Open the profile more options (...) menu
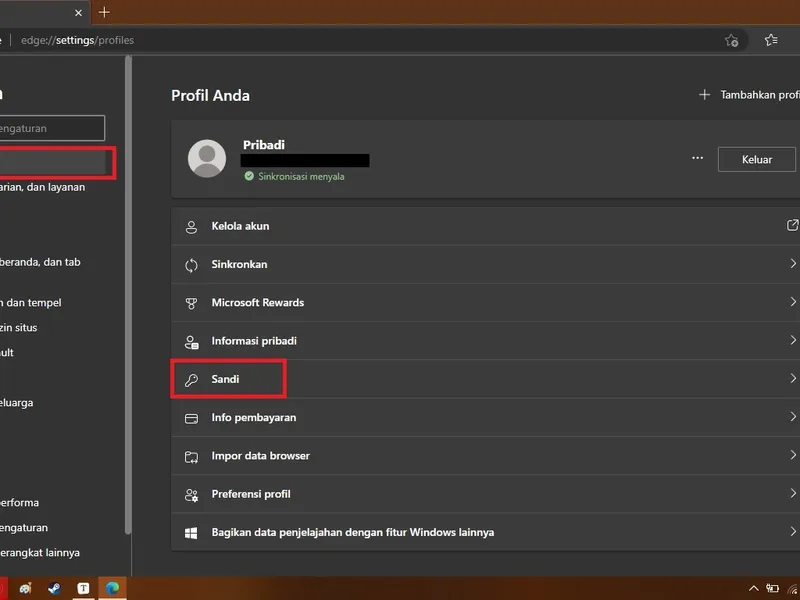800x600 pixels. (697, 158)
